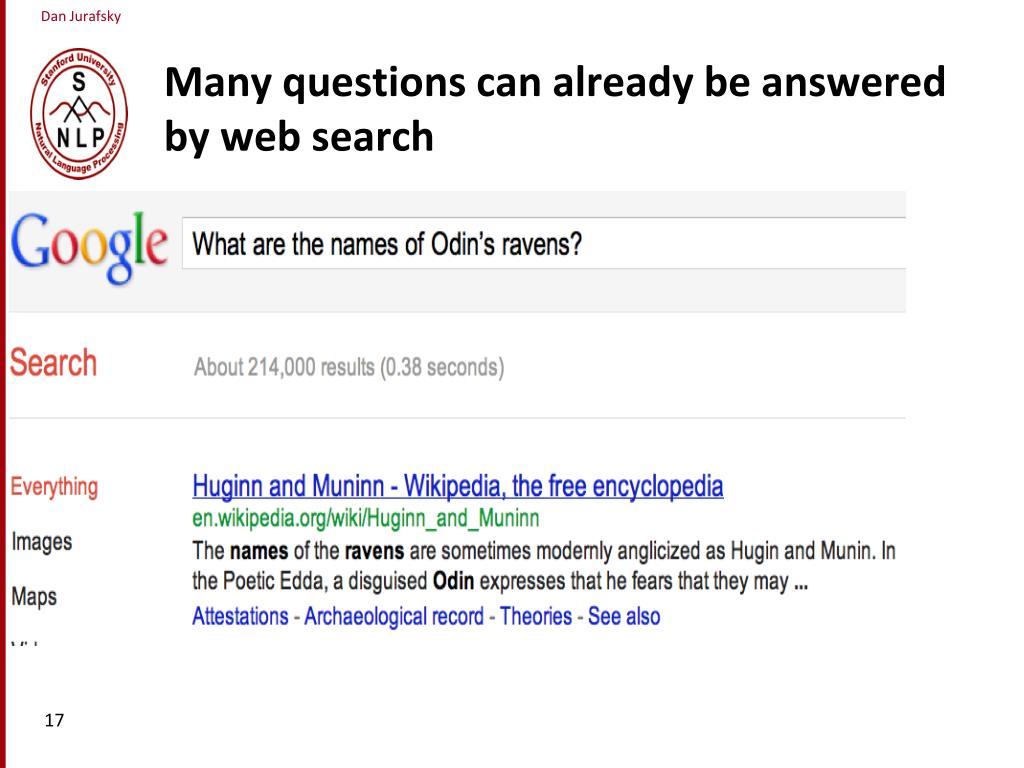Click slide number 17

pos(54,720)
